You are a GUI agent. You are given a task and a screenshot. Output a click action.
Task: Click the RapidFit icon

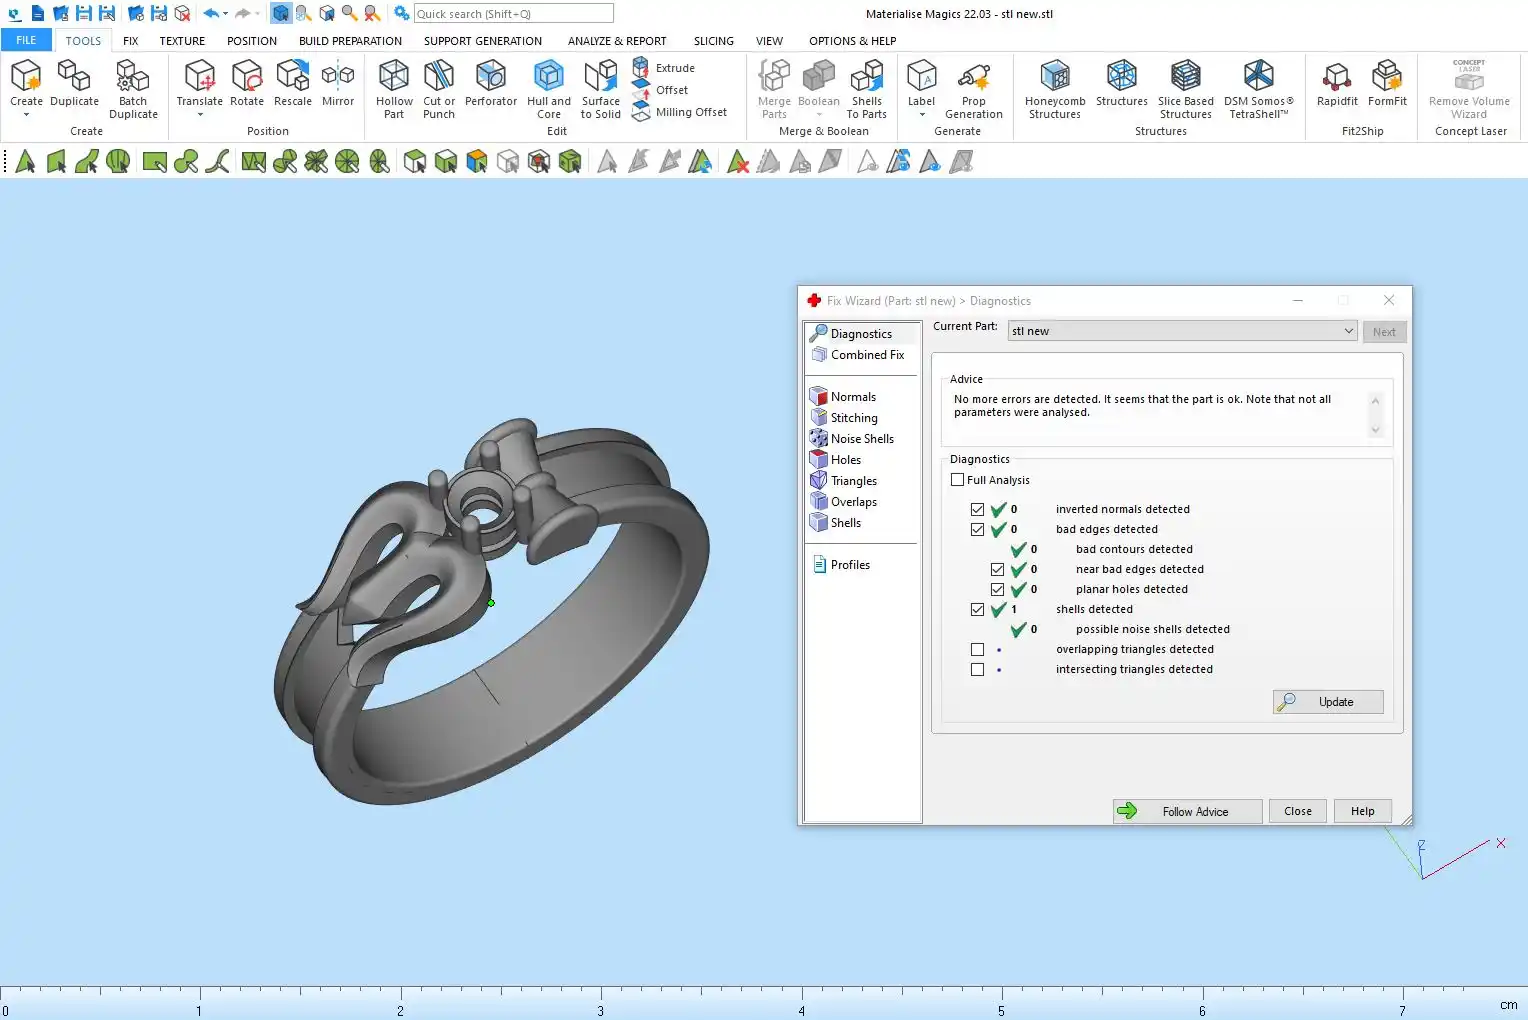click(x=1336, y=77)
